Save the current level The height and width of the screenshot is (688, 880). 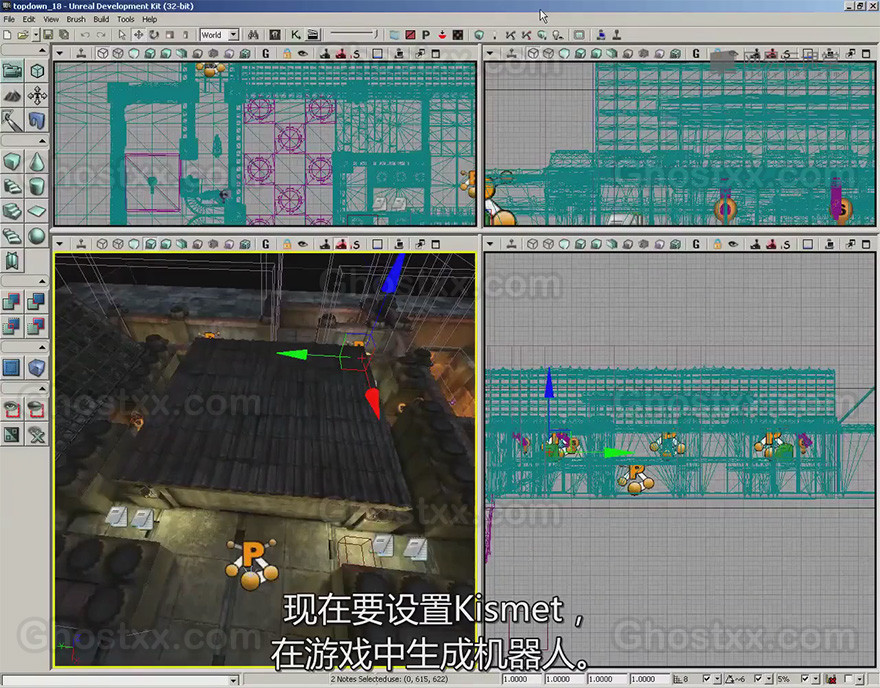click(48, 35)
